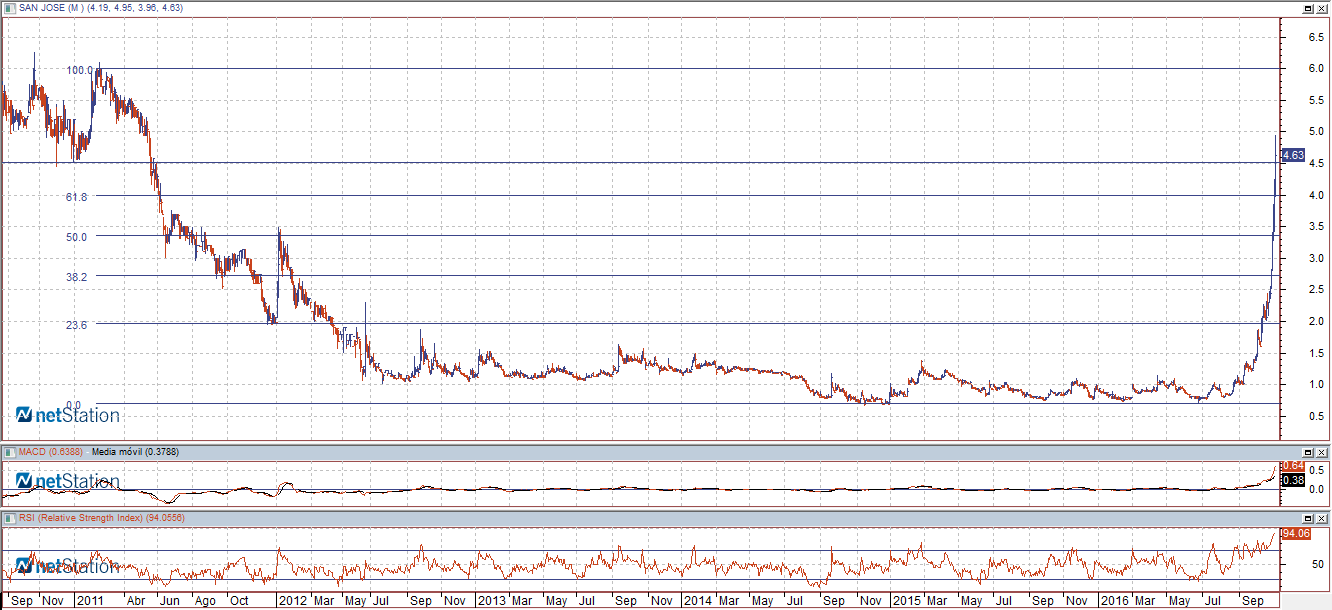The height and width of the screenshot is (610, 1332).
Task: Click the 2012 year label on time axis
Action: [294, 601]
